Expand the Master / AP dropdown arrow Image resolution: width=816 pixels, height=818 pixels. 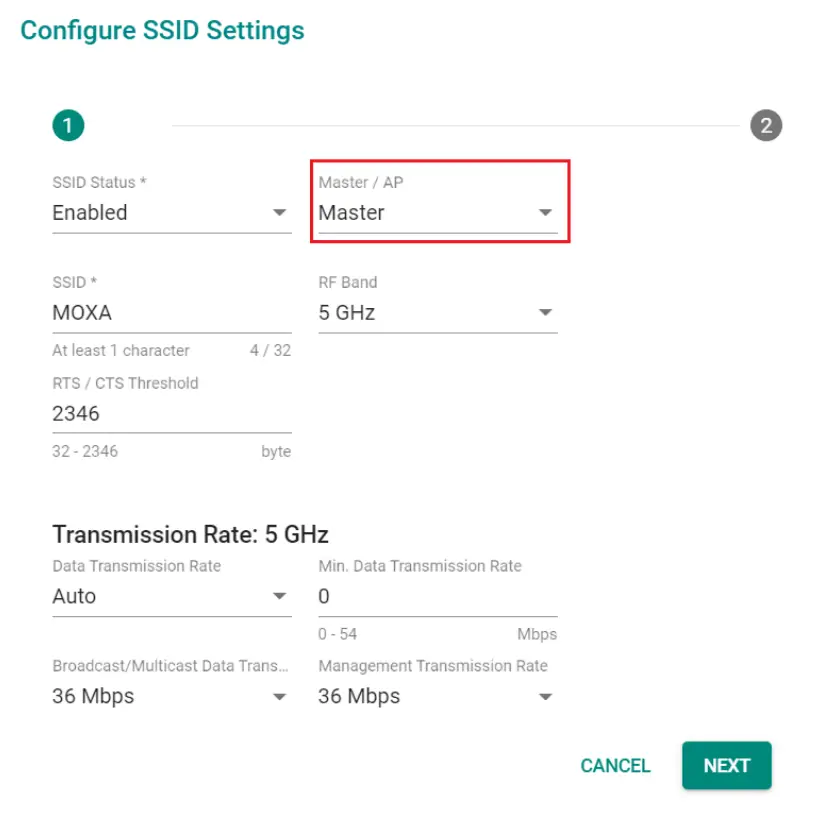[x=545, y=213]
